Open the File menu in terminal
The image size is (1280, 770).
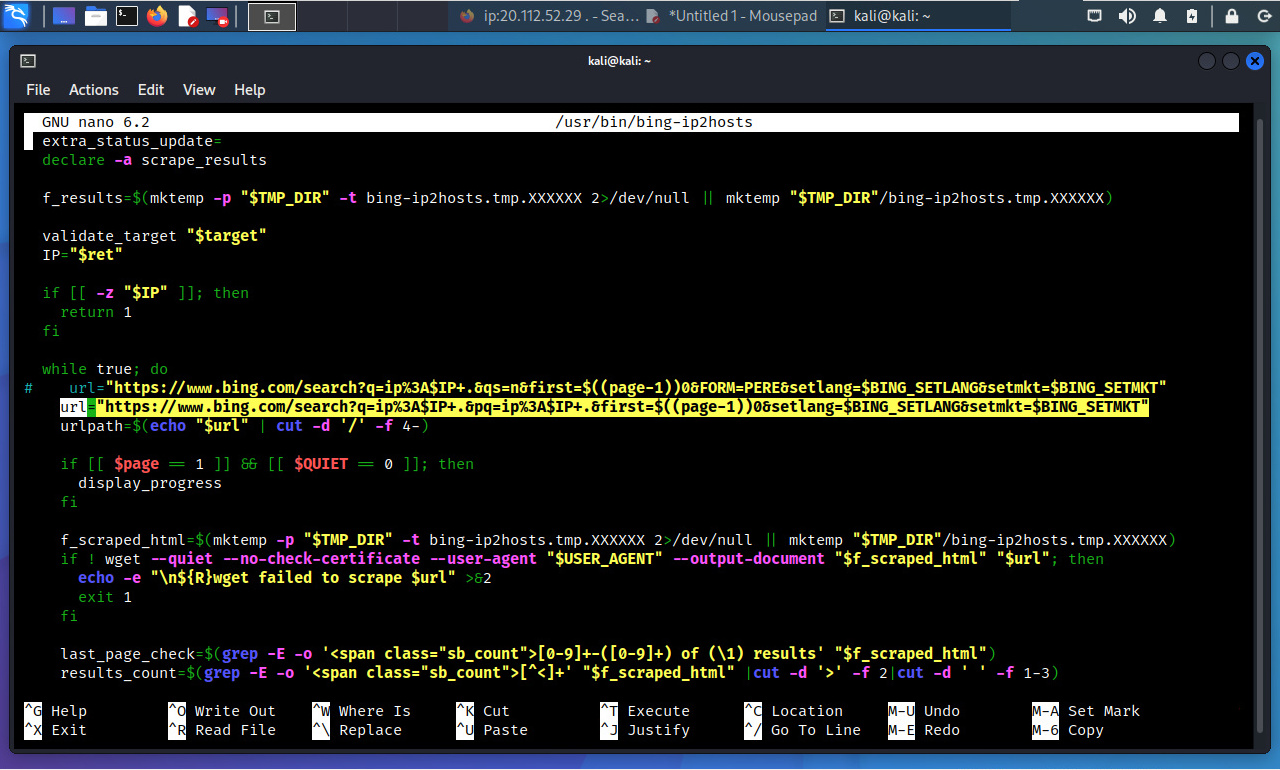pos(38,89)
